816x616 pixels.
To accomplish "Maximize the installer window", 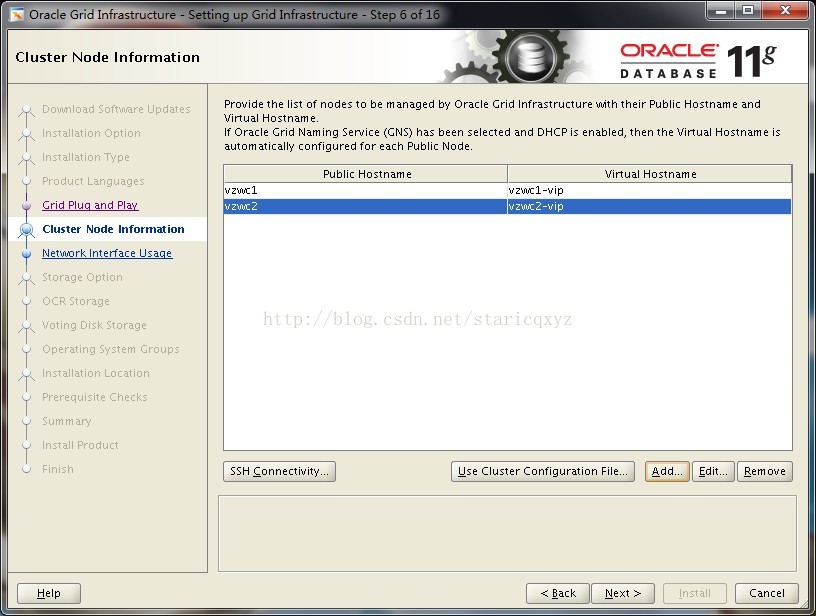I will pos(748,10).
